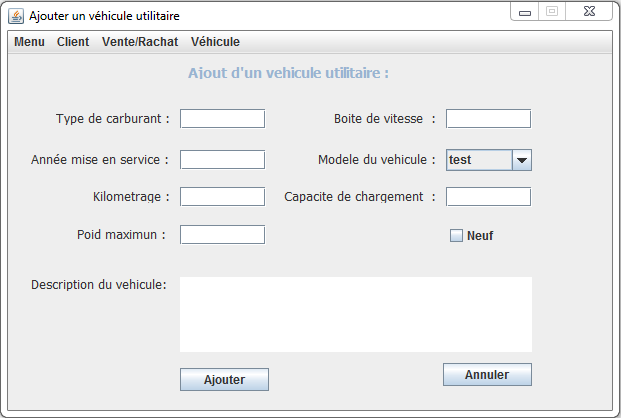621x418 pixels.
Task: Focus the Année mise en service field
Action: coord(223,159)
